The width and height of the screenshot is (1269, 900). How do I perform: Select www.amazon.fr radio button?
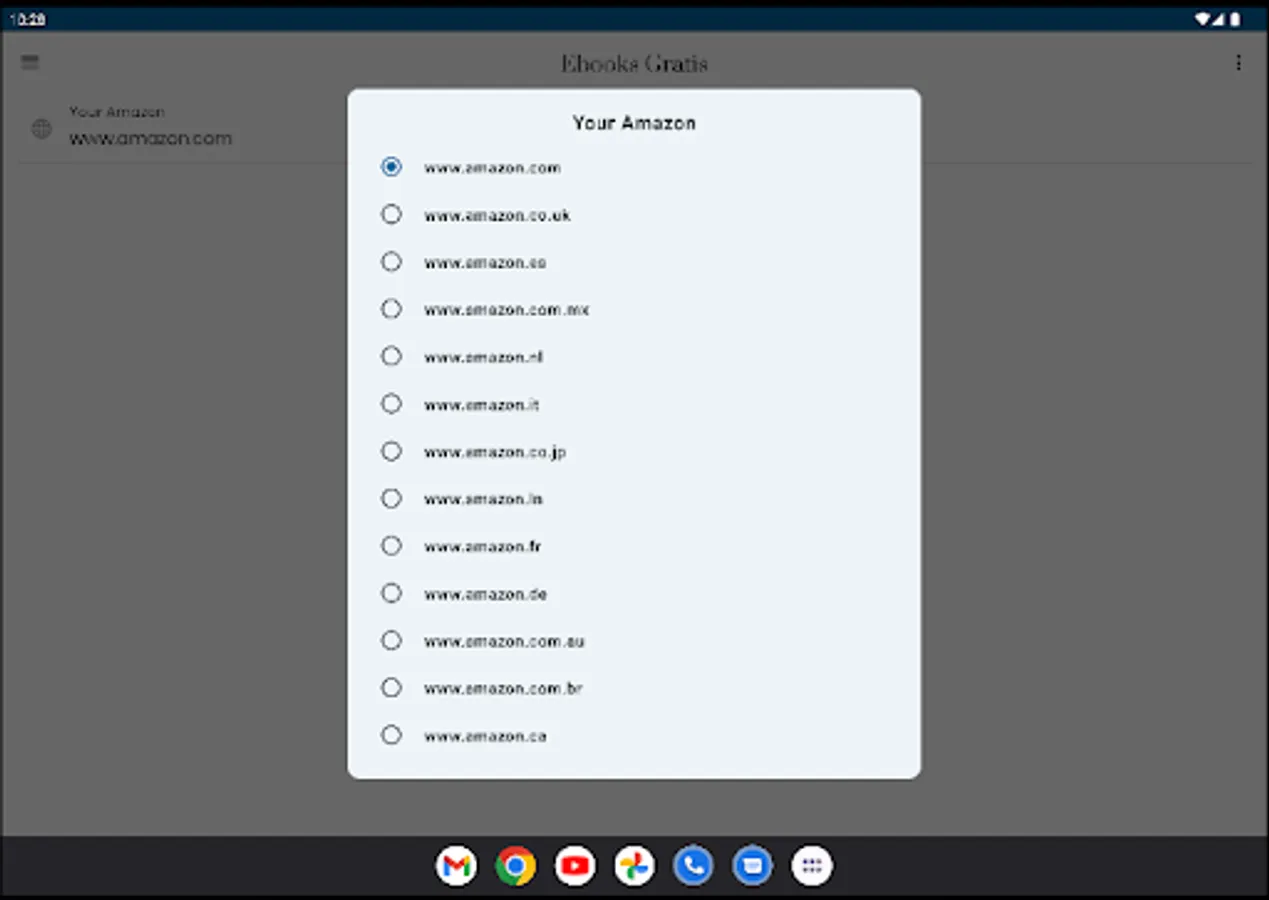(391, 546)
